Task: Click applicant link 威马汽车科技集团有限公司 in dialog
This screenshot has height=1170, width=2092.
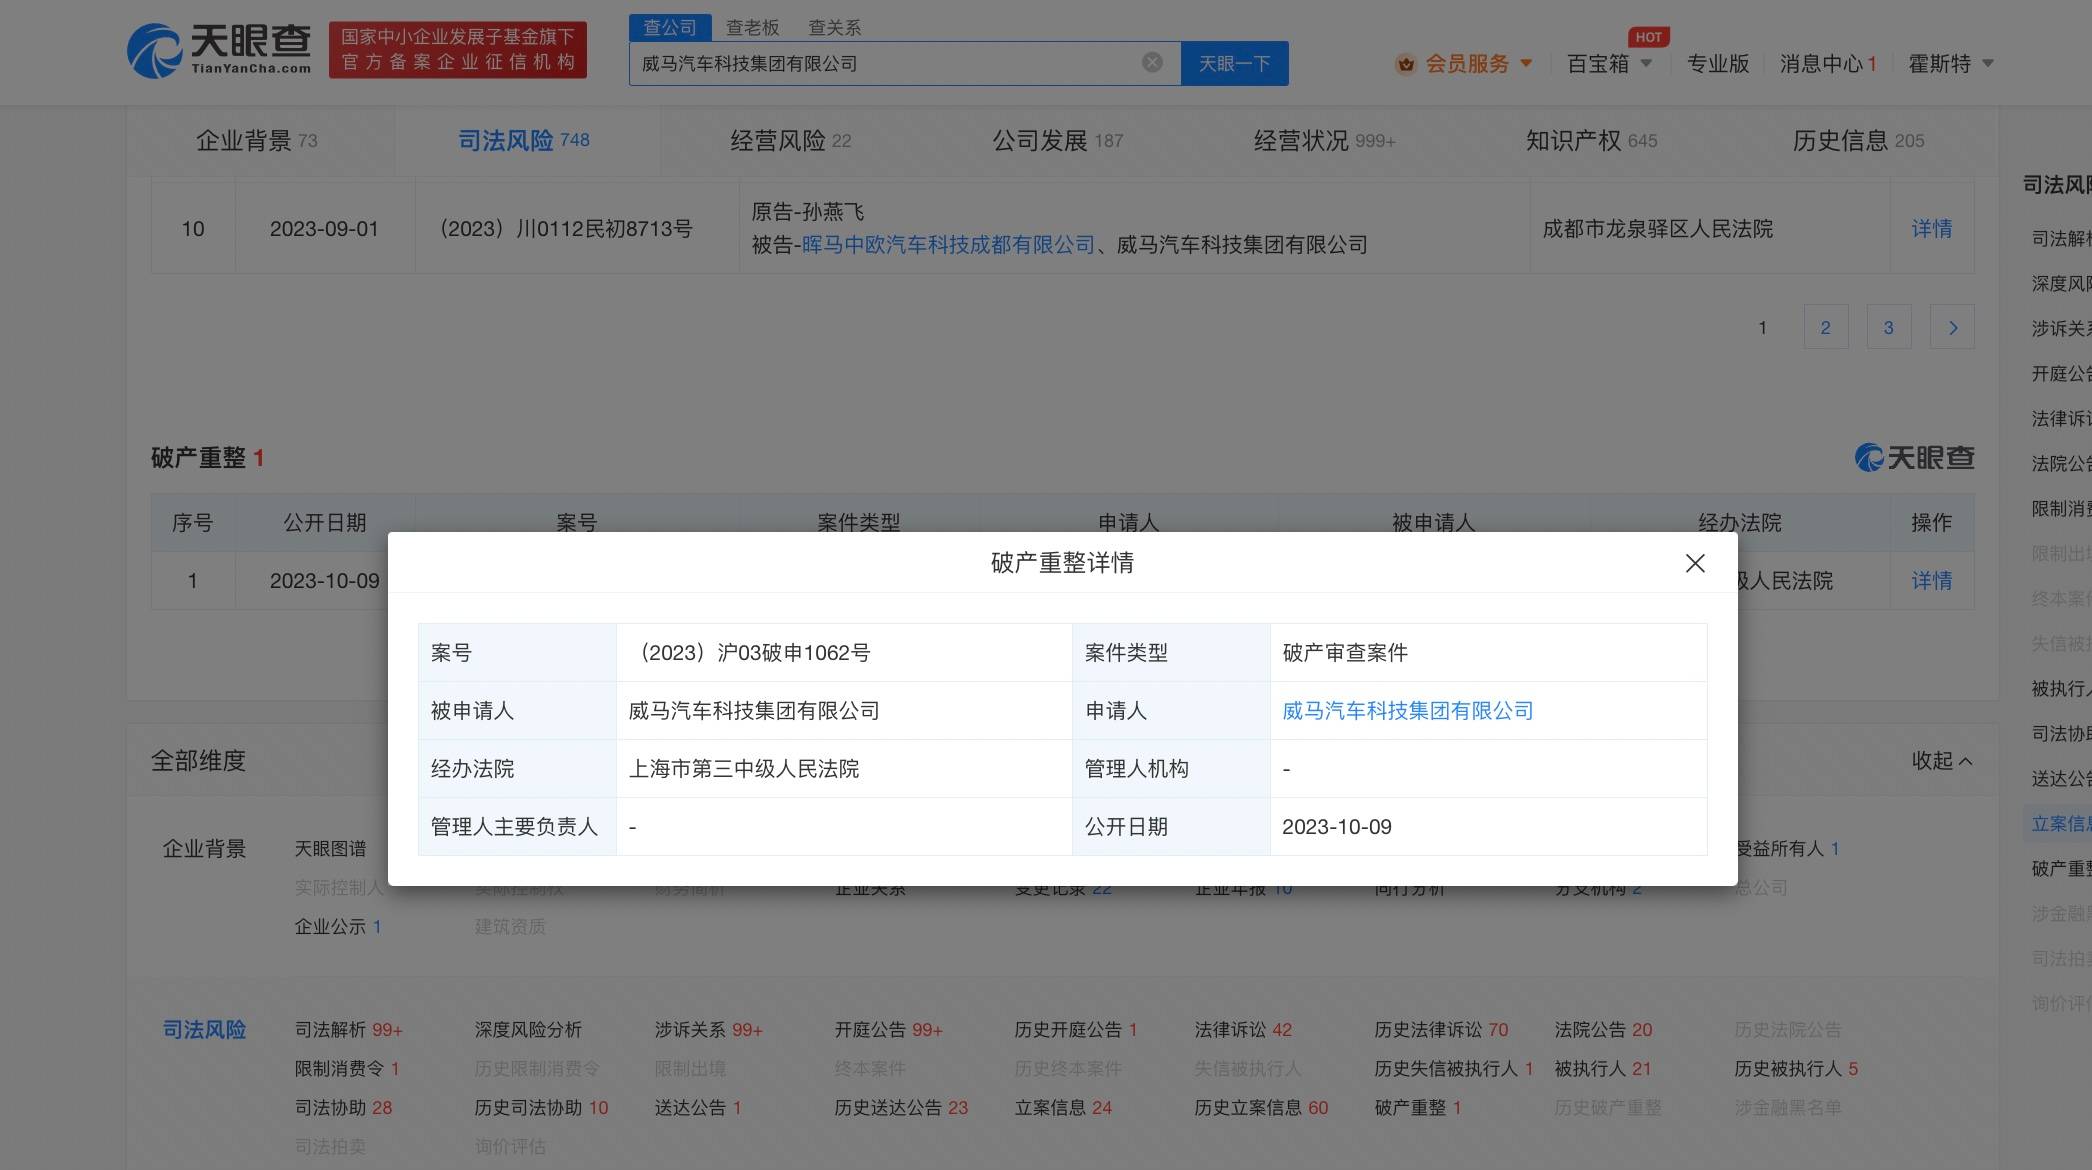Action: pos(1407,711)
